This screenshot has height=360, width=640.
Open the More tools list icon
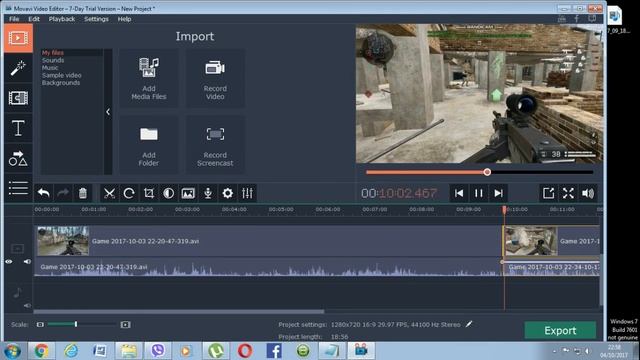click(18, 188)
